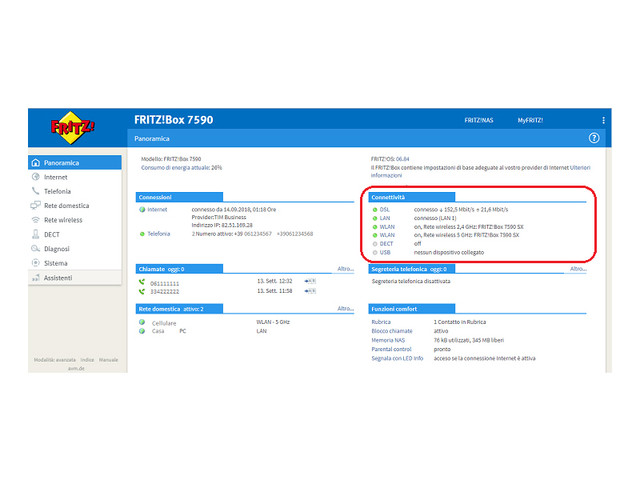The height and width of the screenshot is (480, 640).
Task: Open the three-dot options menu
Action: pyautogui.click(x=603, y=120)
